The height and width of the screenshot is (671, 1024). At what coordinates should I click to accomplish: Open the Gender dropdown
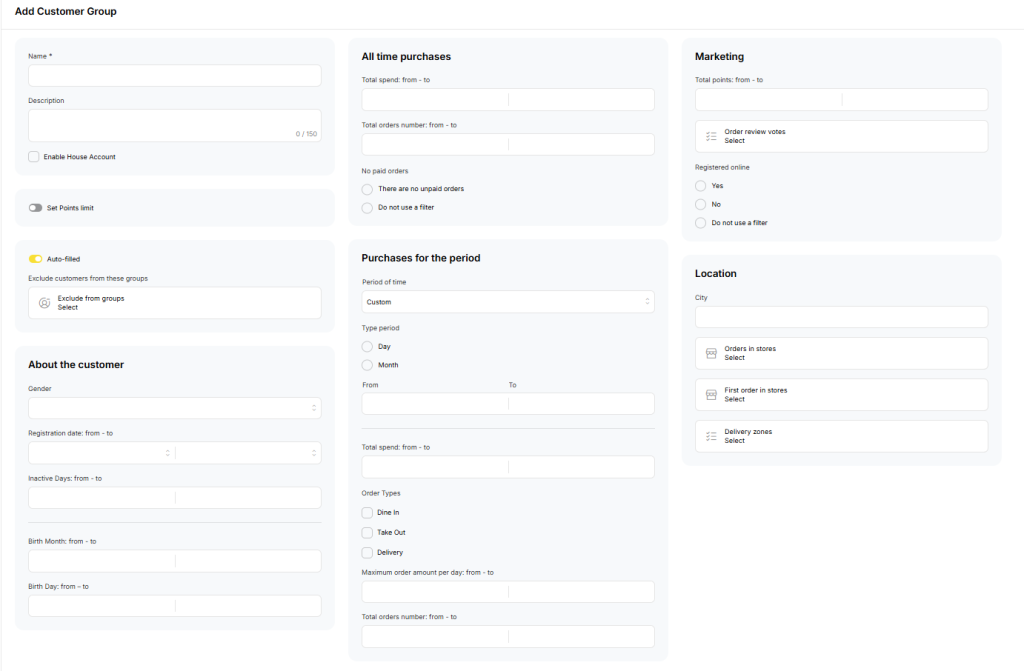174,408
